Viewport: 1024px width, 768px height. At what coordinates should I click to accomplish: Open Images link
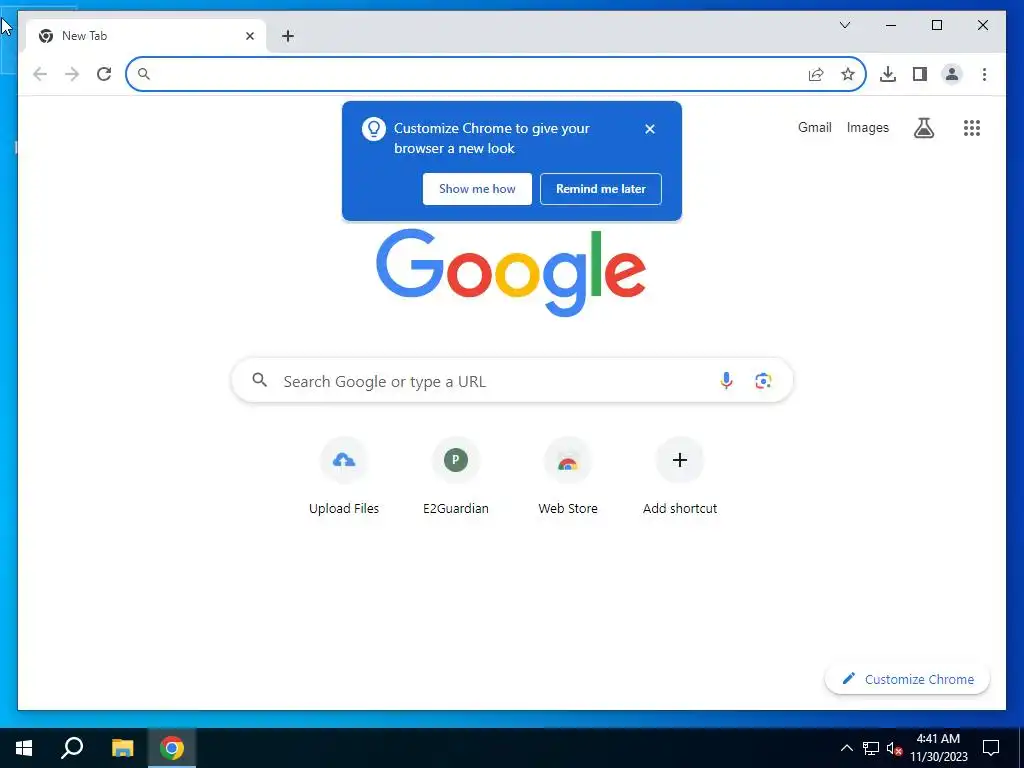point(867,127)
